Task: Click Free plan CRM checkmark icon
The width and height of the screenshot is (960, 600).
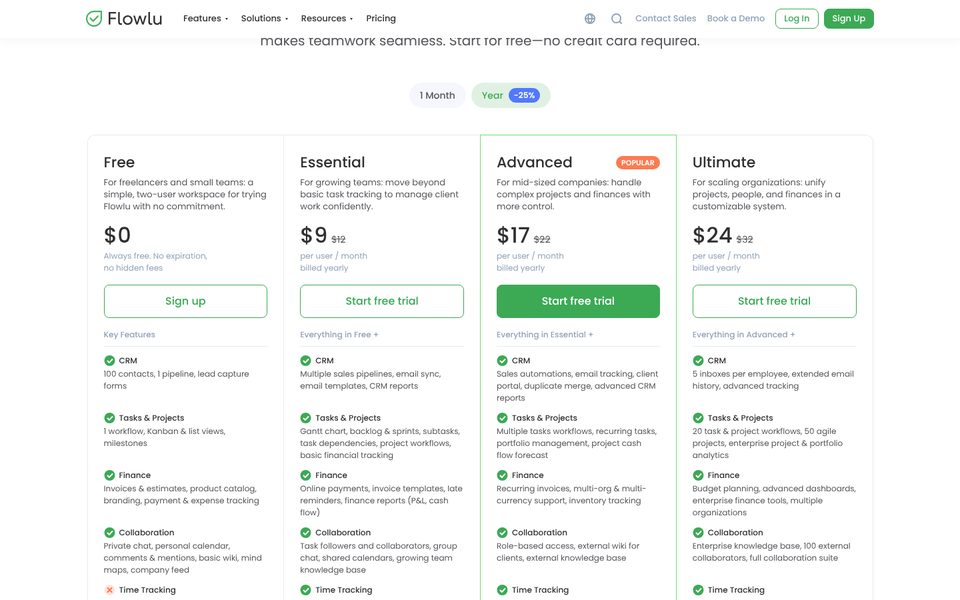Action: 110,361
